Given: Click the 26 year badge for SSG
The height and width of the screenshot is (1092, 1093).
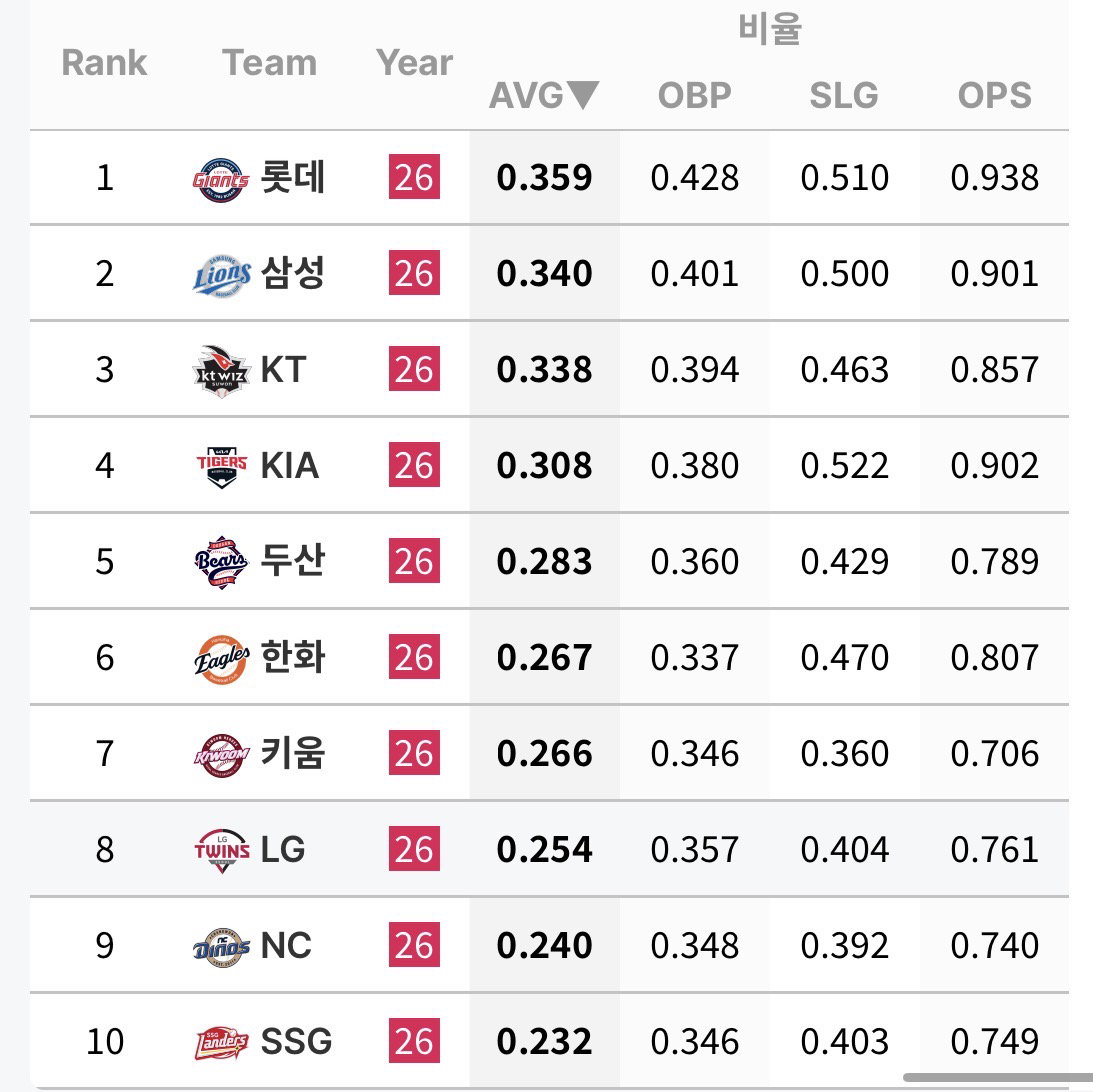Looking at the screenshot, I should (x=414, y=1041).
